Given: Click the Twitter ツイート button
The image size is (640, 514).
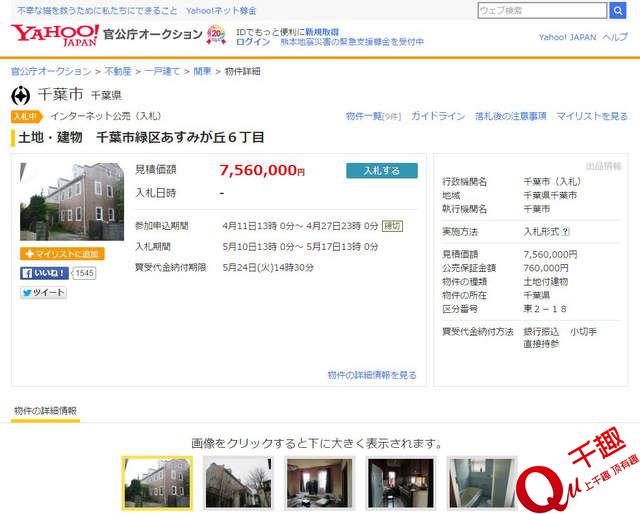Looking at the screenshot, I should pyautogui.click(x=43, y=293).
